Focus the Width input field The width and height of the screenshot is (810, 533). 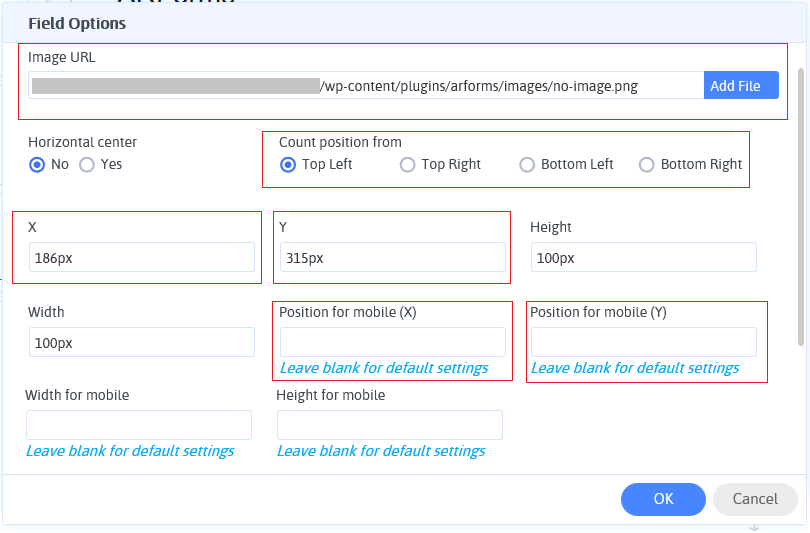coord(141,342)
